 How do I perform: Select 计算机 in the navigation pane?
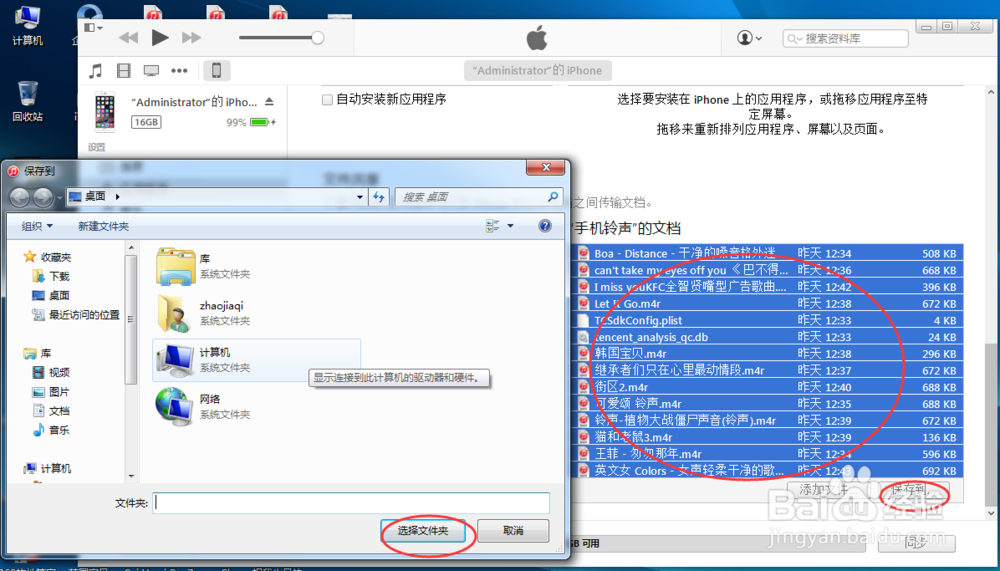(48, 468)
